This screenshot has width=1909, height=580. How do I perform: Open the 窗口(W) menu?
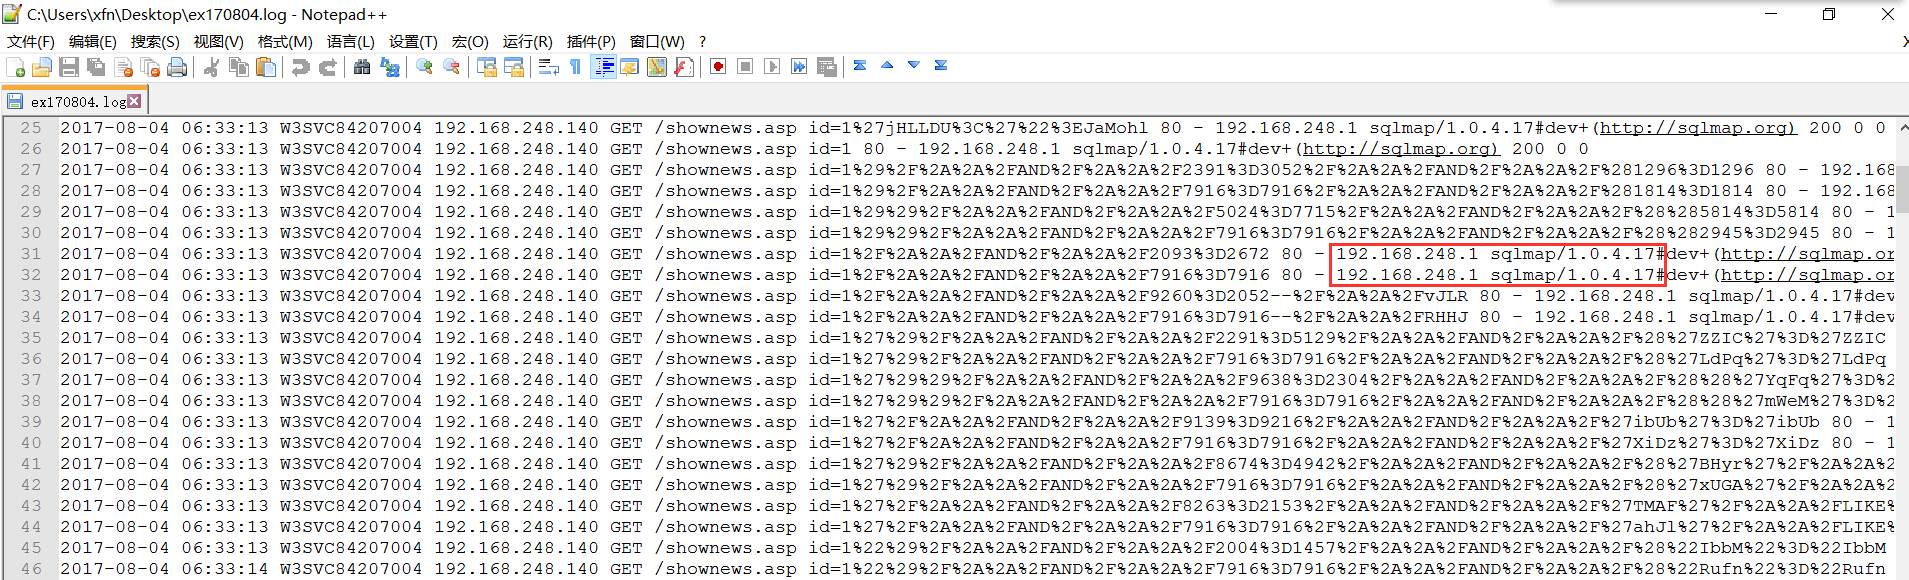pos(657,41)
